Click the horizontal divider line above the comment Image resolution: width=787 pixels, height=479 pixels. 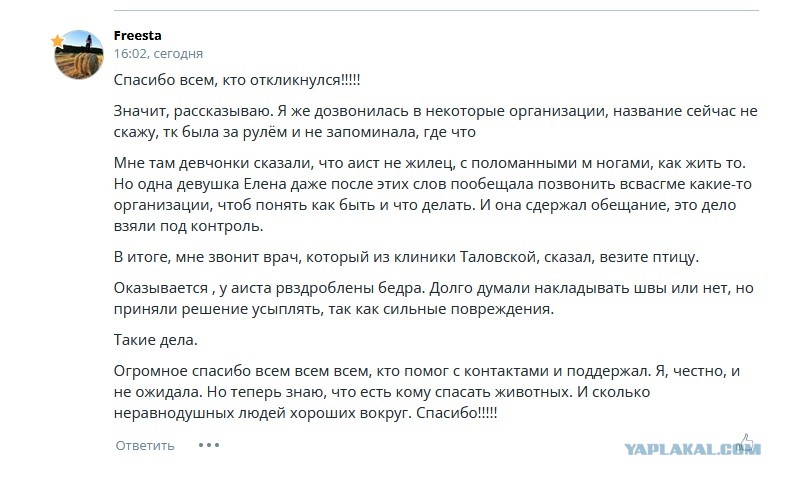tap(436, 10)
